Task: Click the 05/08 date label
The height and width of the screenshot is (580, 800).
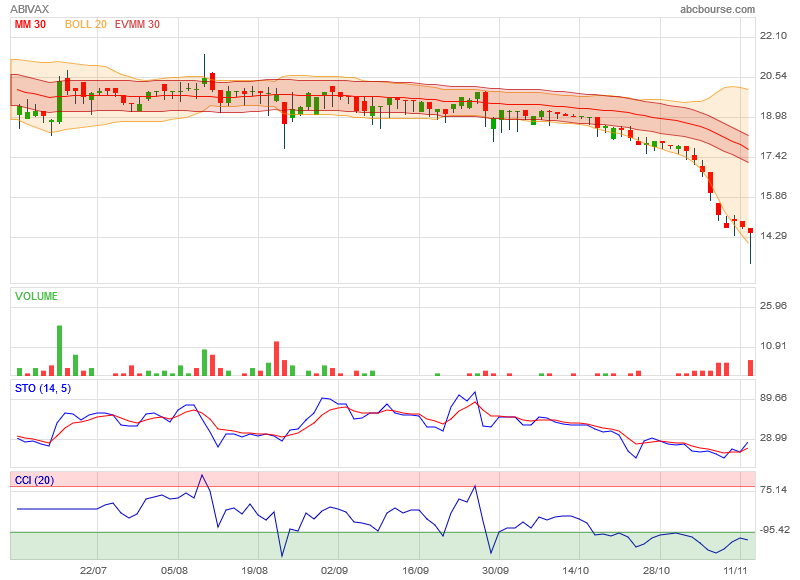Action: 174,570
